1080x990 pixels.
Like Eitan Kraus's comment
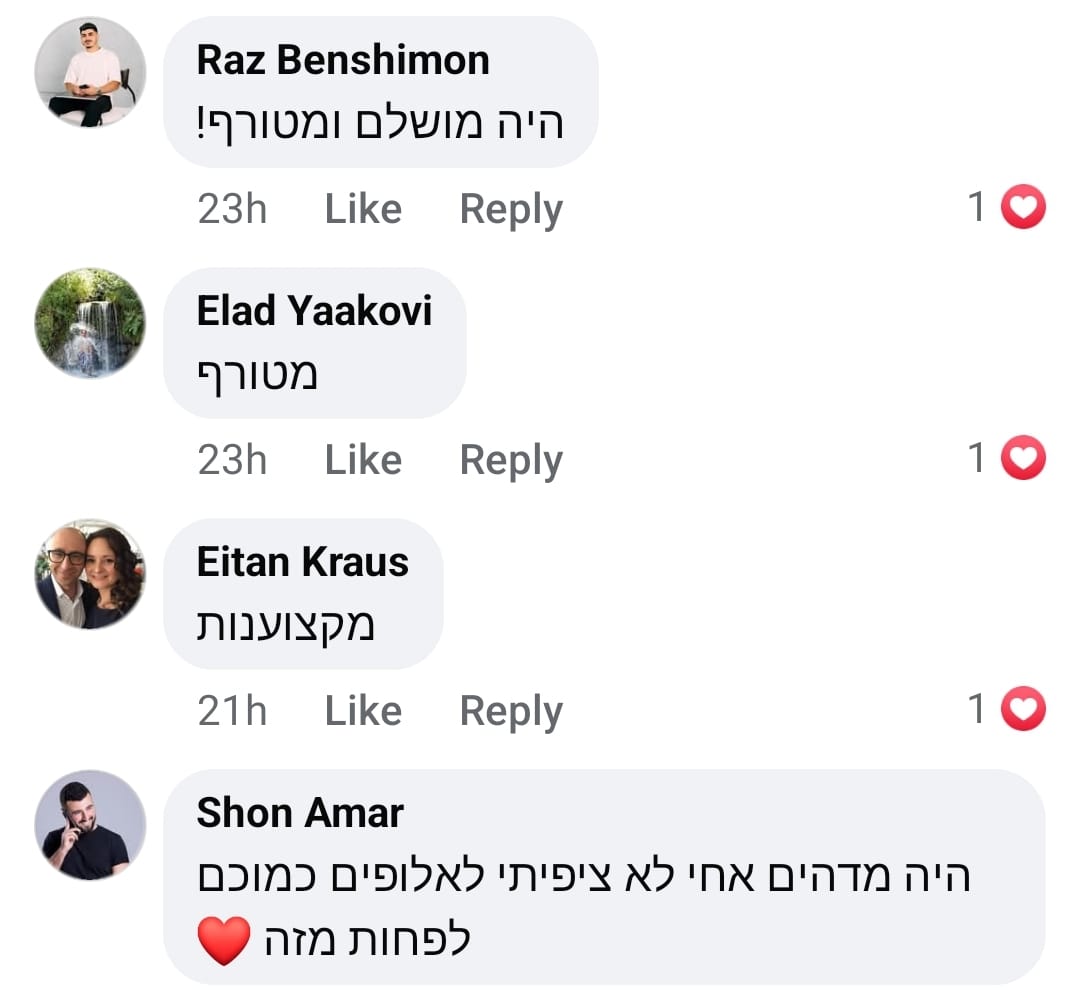[x=363, y=711]
